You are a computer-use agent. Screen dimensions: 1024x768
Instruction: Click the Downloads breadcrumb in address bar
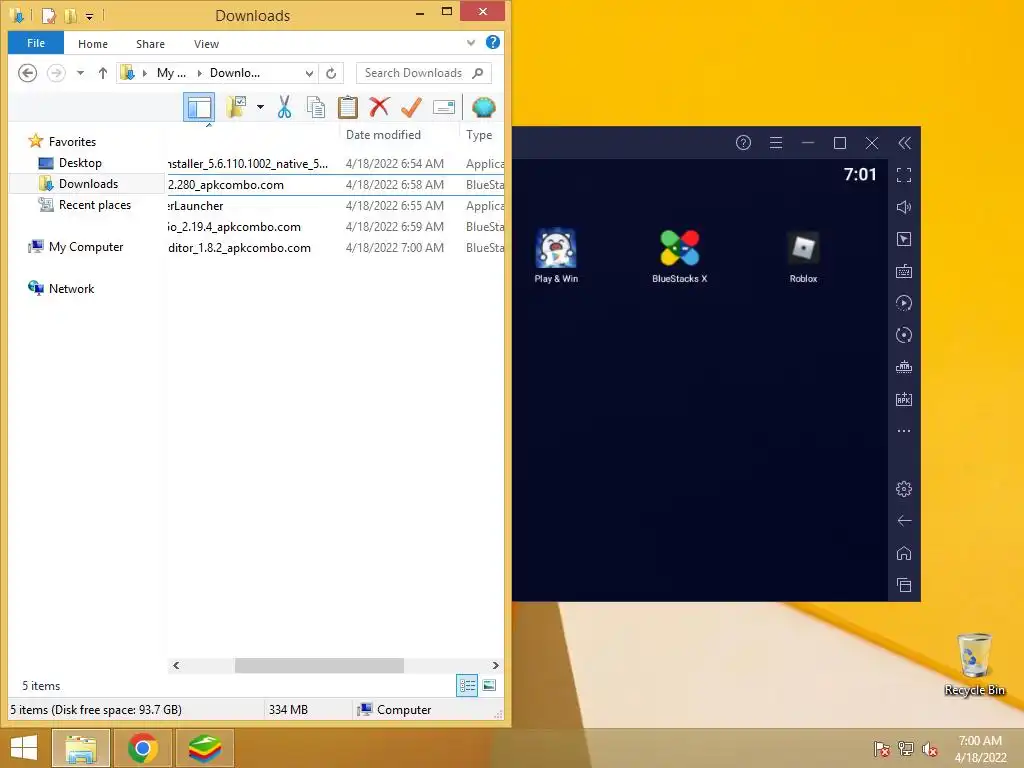pyautogui.click(x=235, y=72)
